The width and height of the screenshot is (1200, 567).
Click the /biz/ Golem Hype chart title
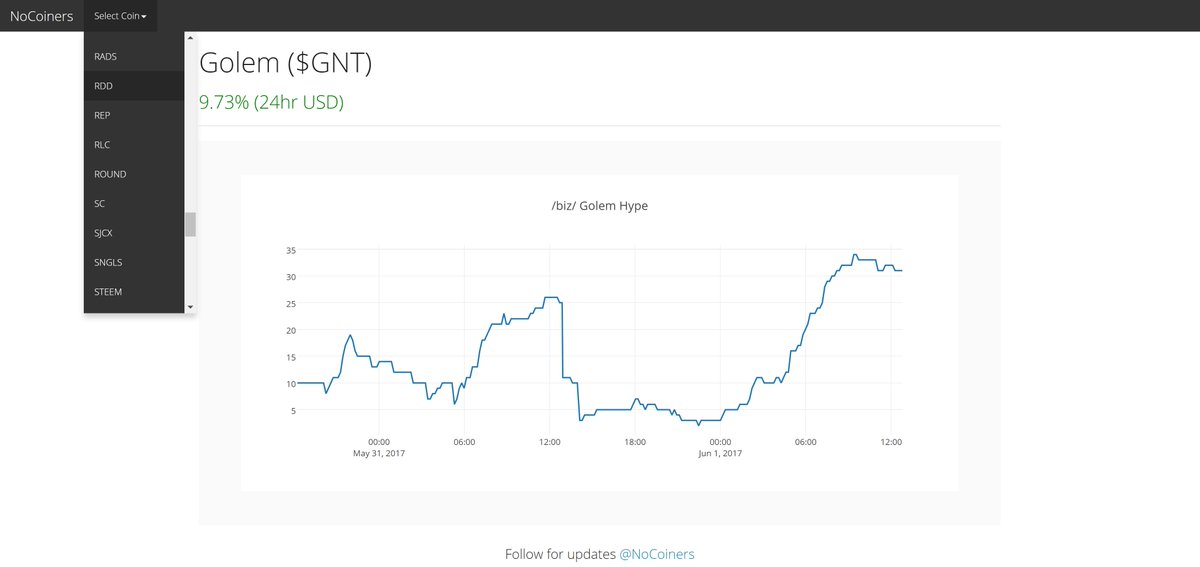(x=600, y=206)
